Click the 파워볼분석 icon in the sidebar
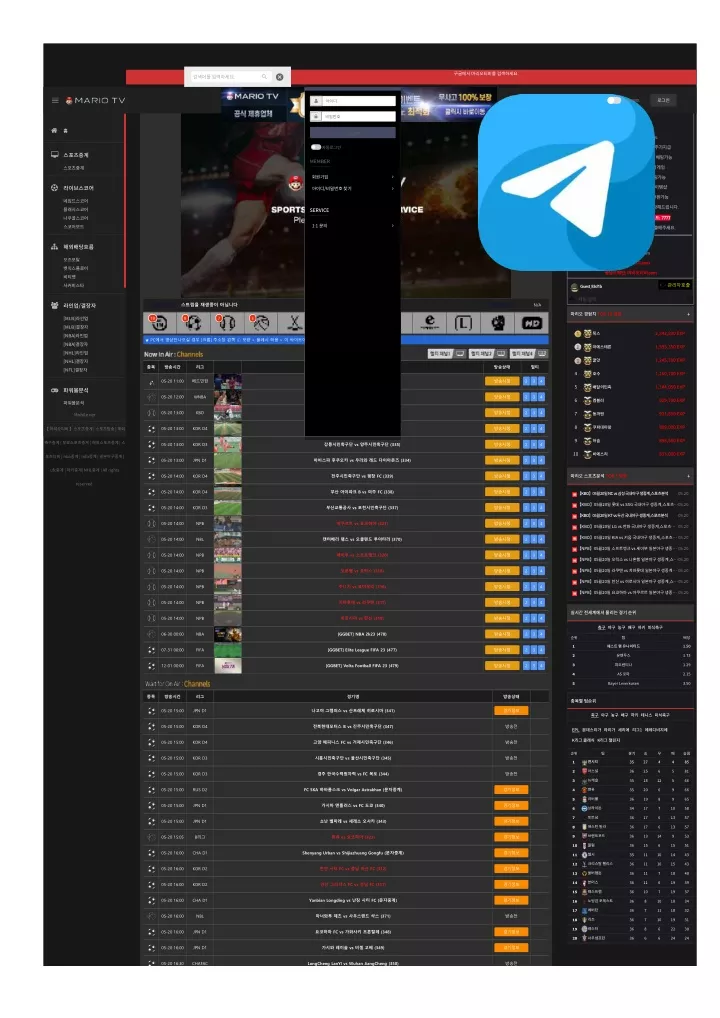720x1018 pixels. click(x=55, y=390)
